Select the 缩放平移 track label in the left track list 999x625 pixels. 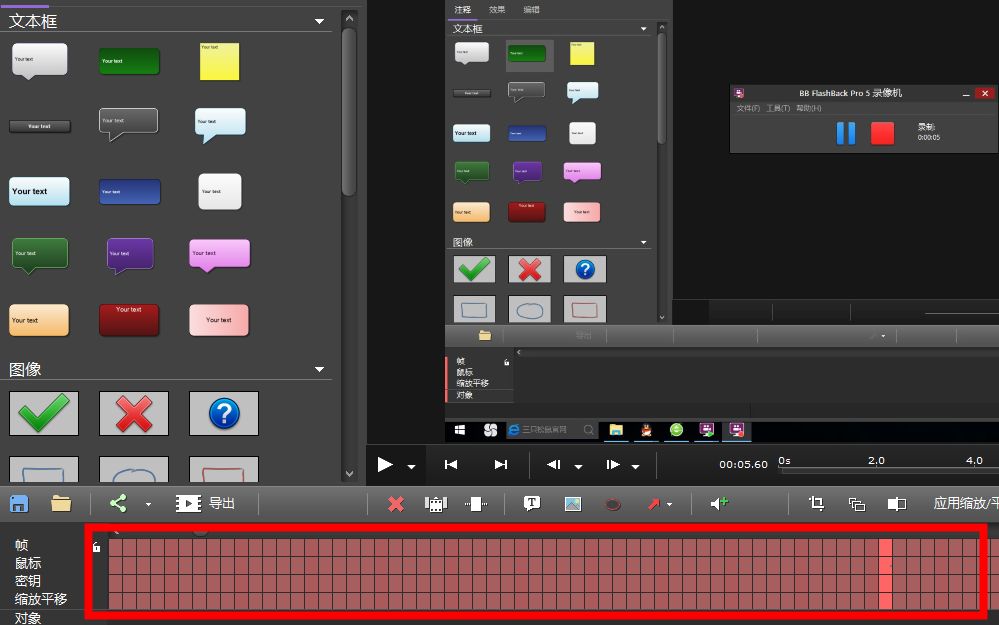tap(41, 599)
